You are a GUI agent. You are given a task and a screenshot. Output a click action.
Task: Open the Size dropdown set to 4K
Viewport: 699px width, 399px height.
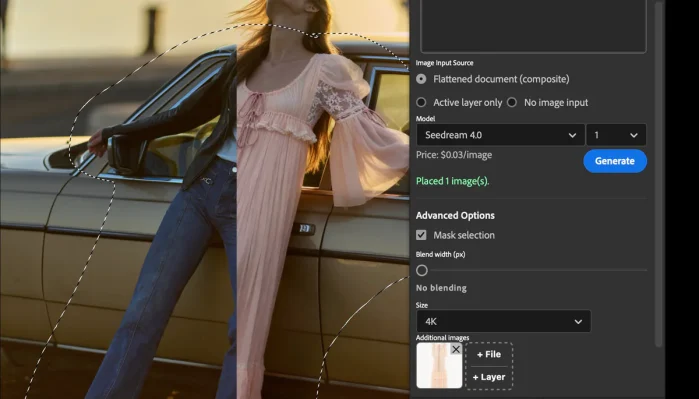point(503,321)
